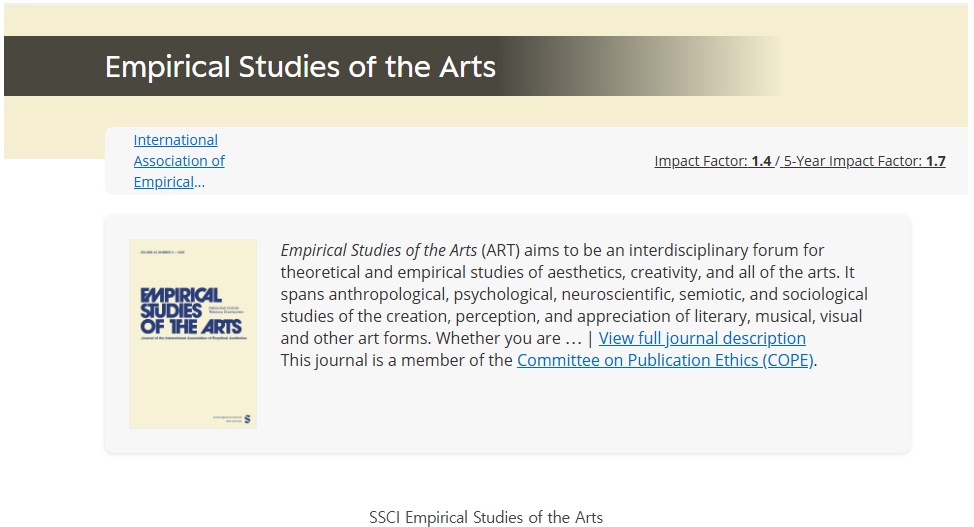
Task: Click the italic journal name in the description
Action: click(x=378, y=250)
